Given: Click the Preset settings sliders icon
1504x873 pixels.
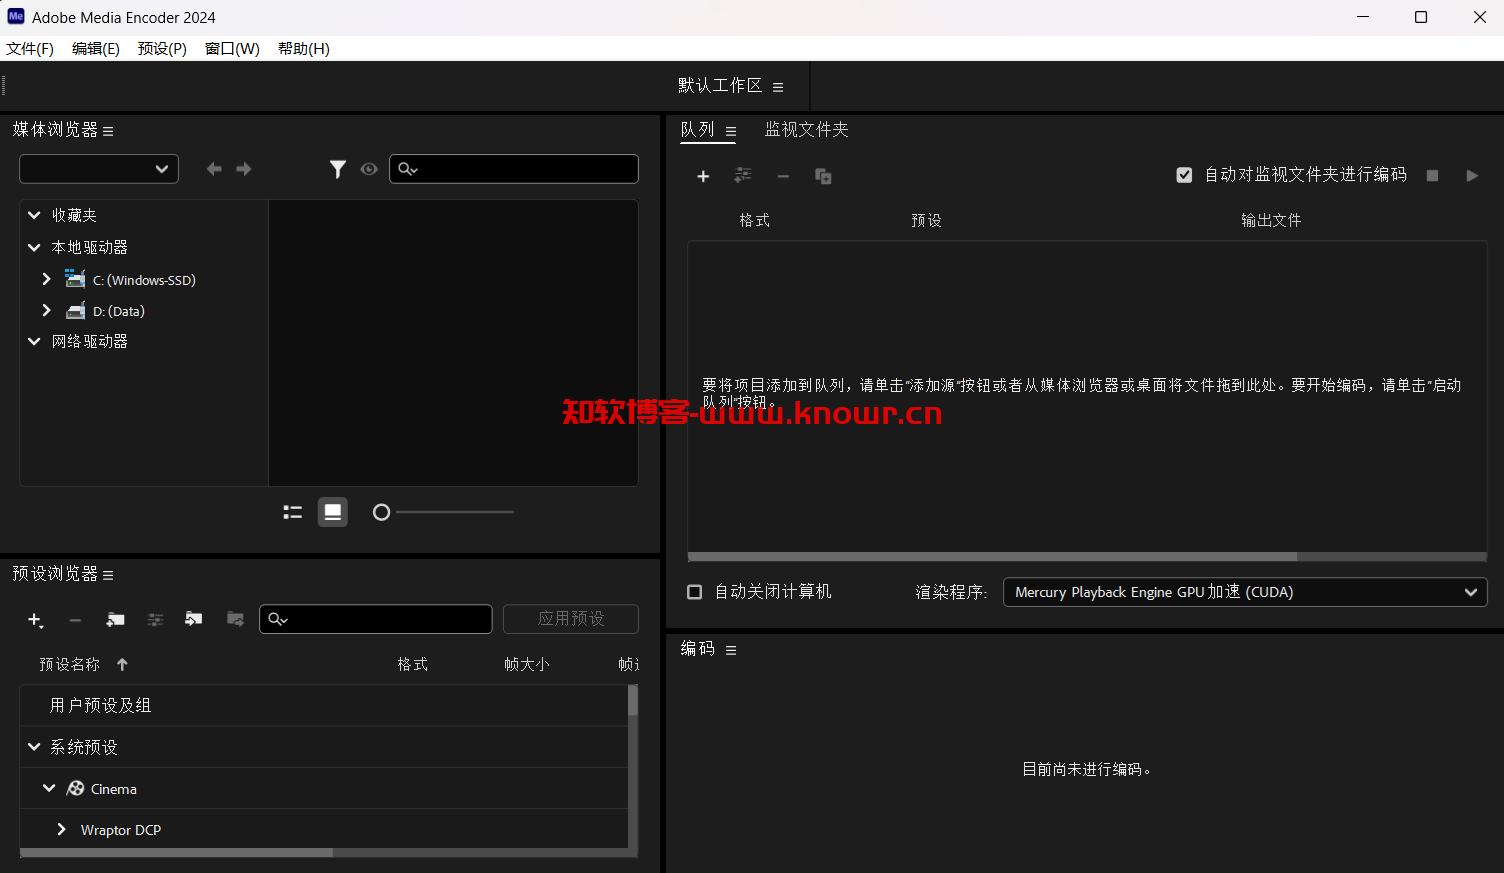Looking at the screenshot, I should click(x=155, y=620).
